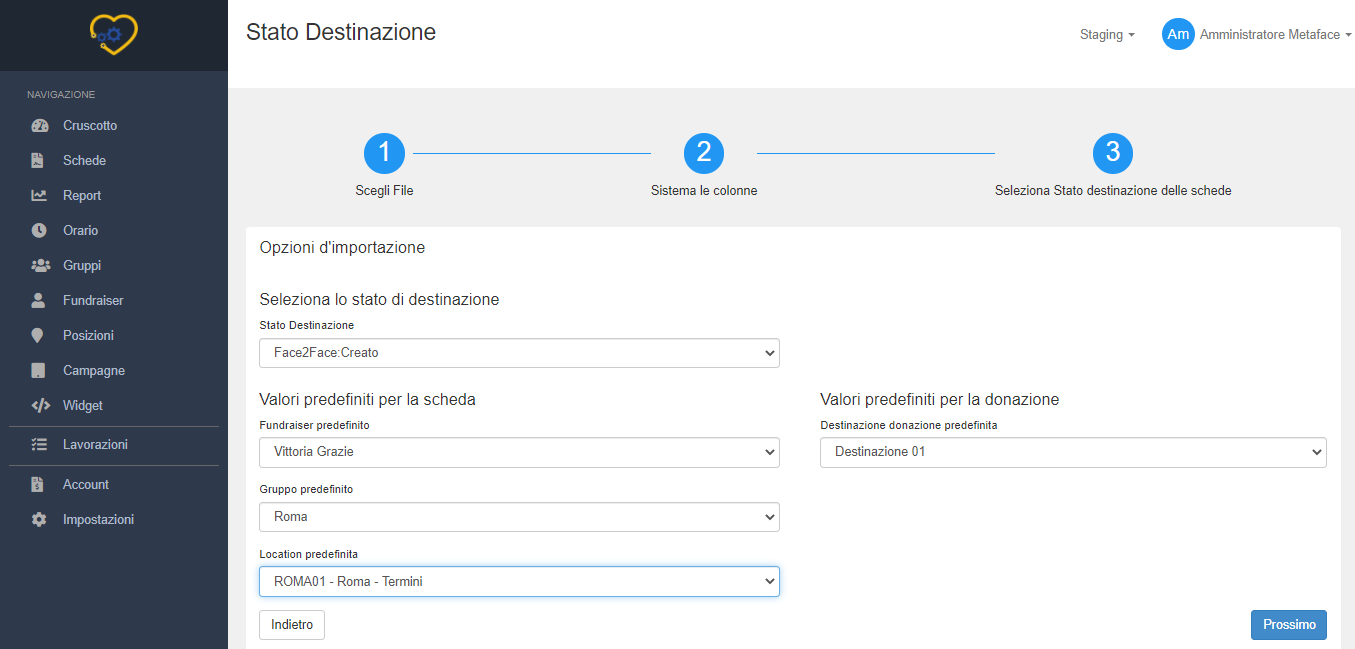This screenshot has height=649, width=1355.
Task: Click the Indietro button
Action: tap(292, 625)
